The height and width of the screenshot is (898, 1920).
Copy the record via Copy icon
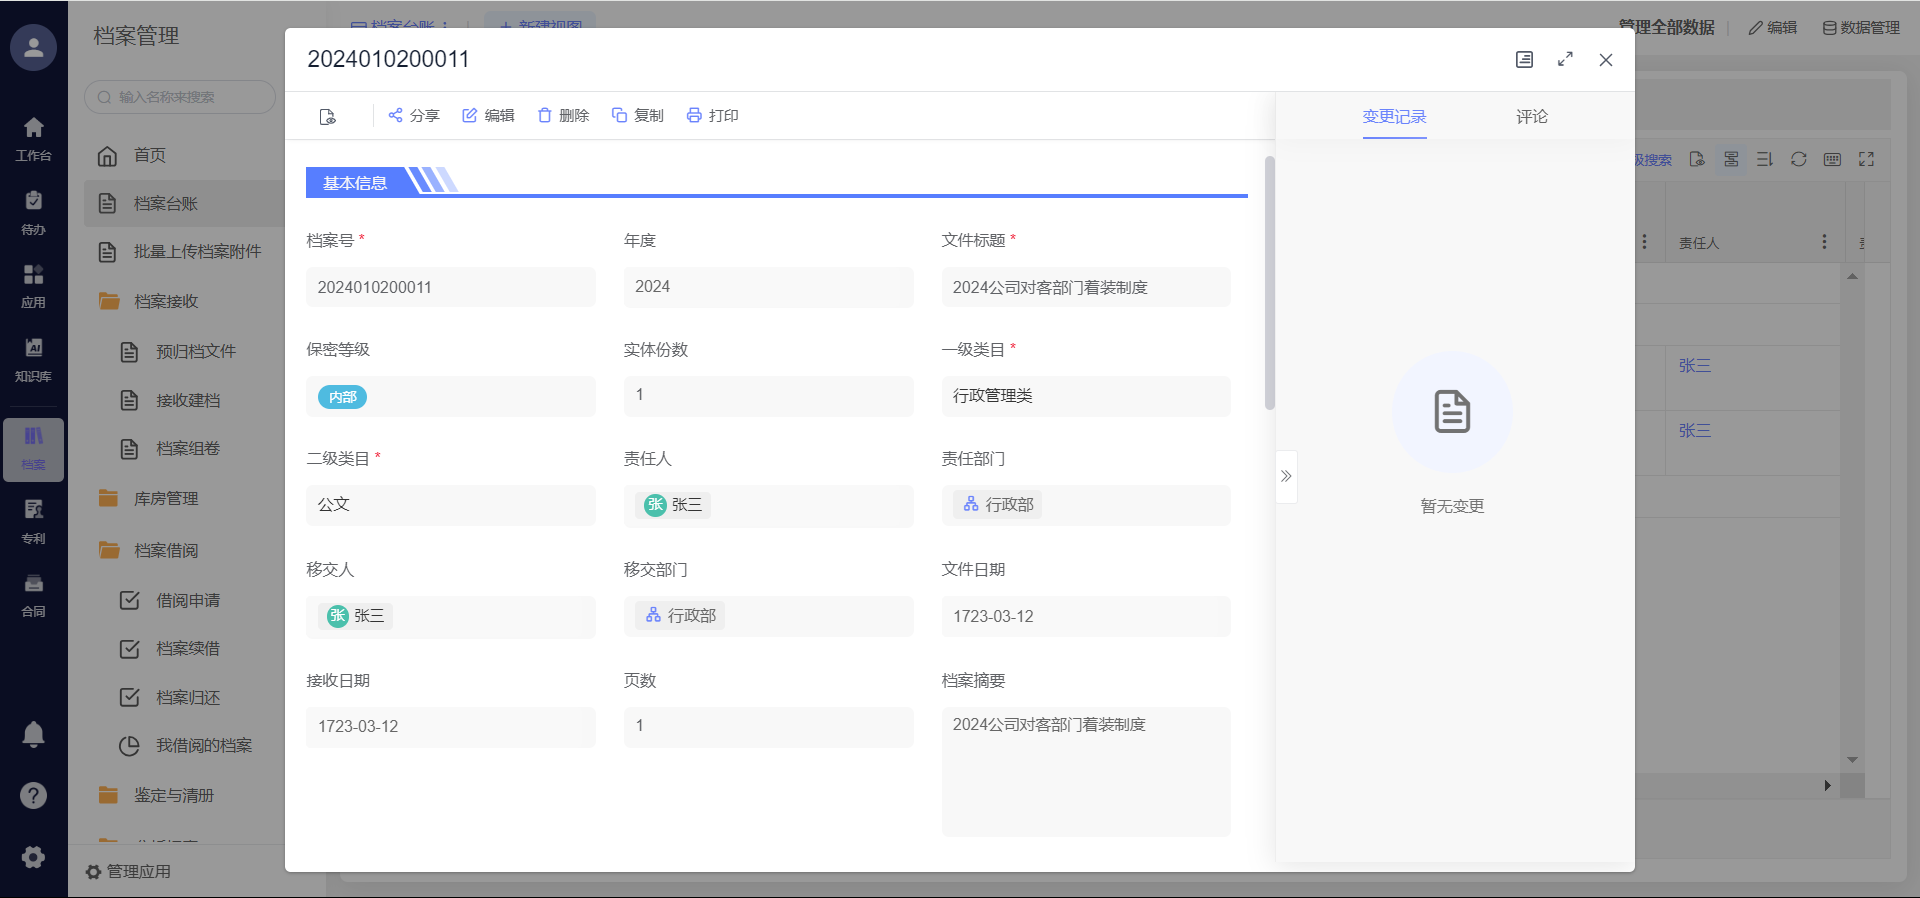click(x=620, y=115)
